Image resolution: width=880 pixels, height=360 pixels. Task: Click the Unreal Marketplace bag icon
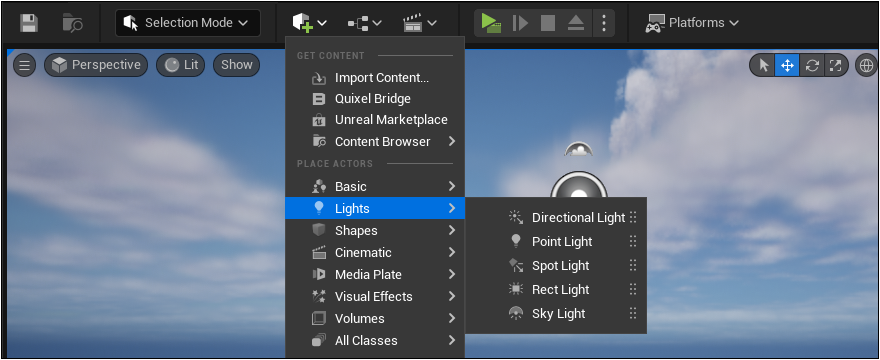point(319,120)
